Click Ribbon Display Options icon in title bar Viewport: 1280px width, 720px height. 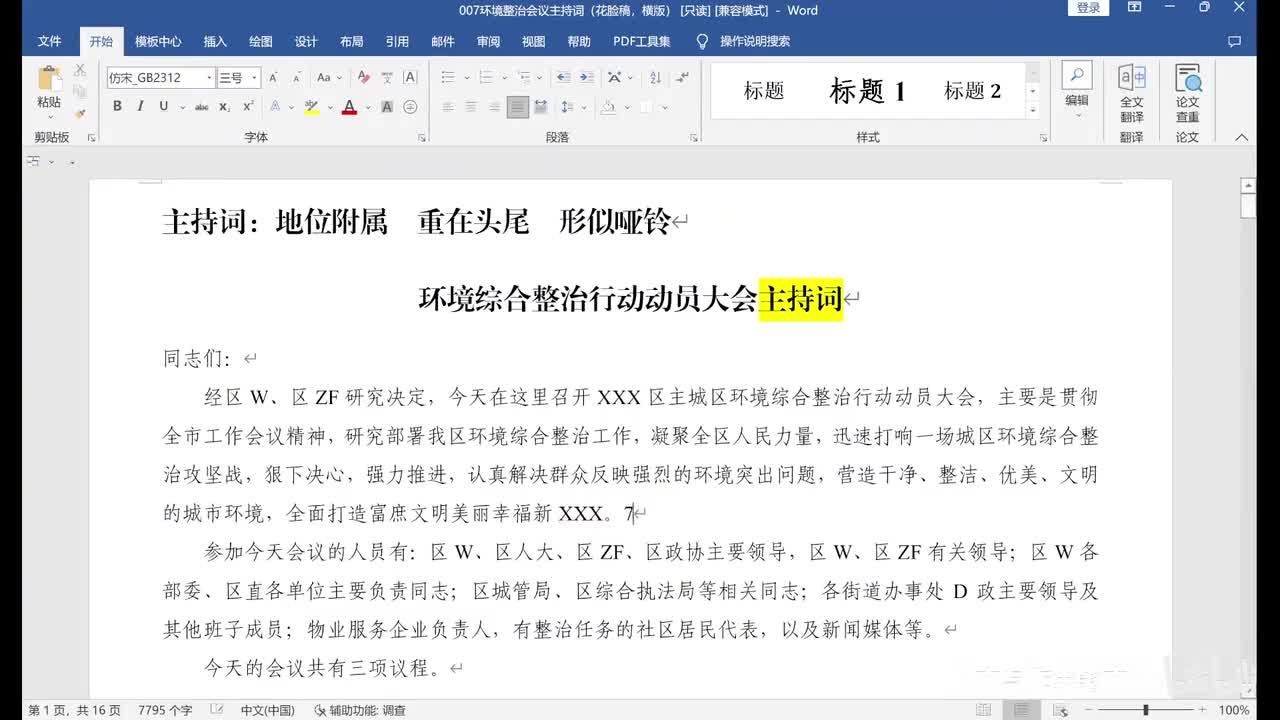click(1135, 9)
